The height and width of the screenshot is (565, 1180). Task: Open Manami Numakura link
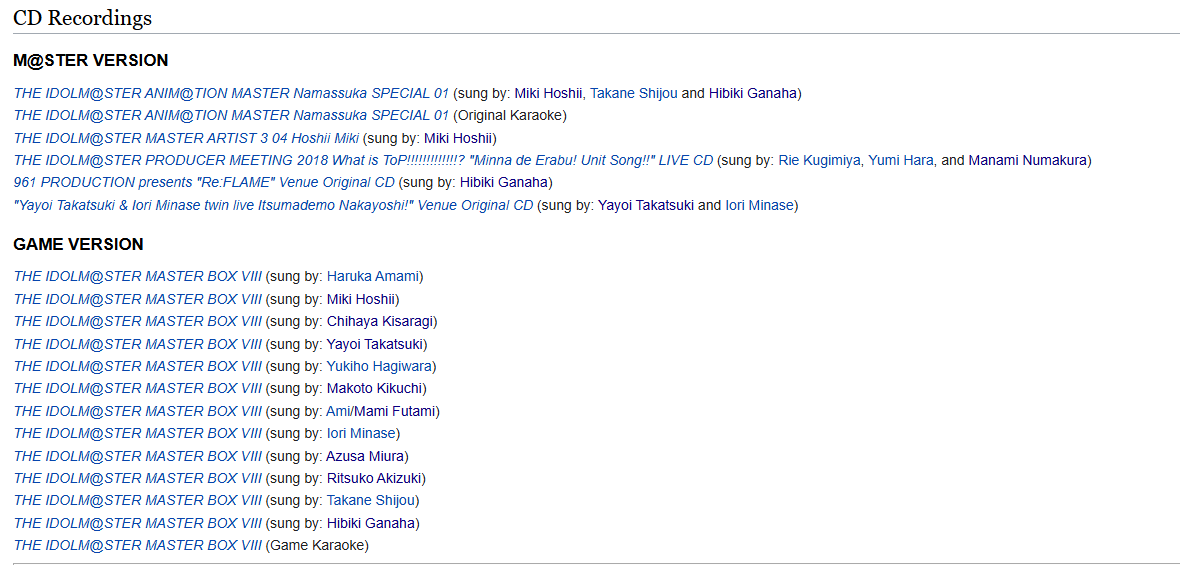1028,160
